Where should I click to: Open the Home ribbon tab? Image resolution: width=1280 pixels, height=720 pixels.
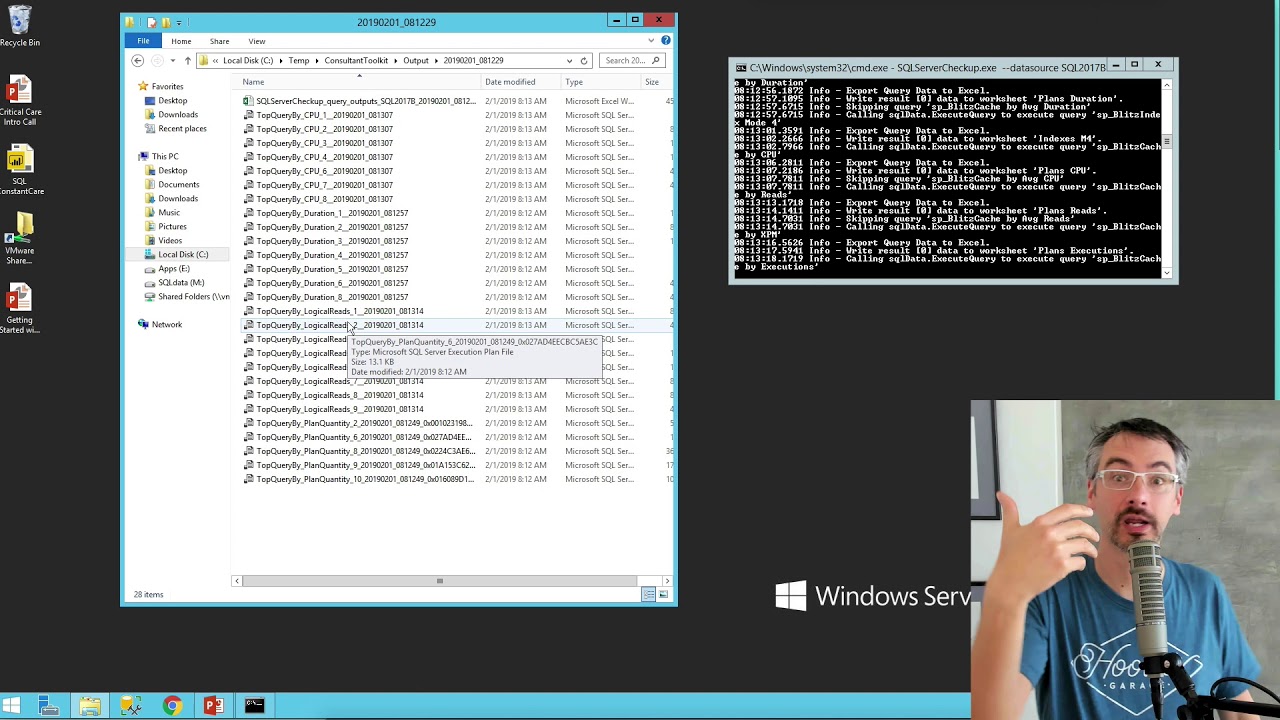click(181, 41)
